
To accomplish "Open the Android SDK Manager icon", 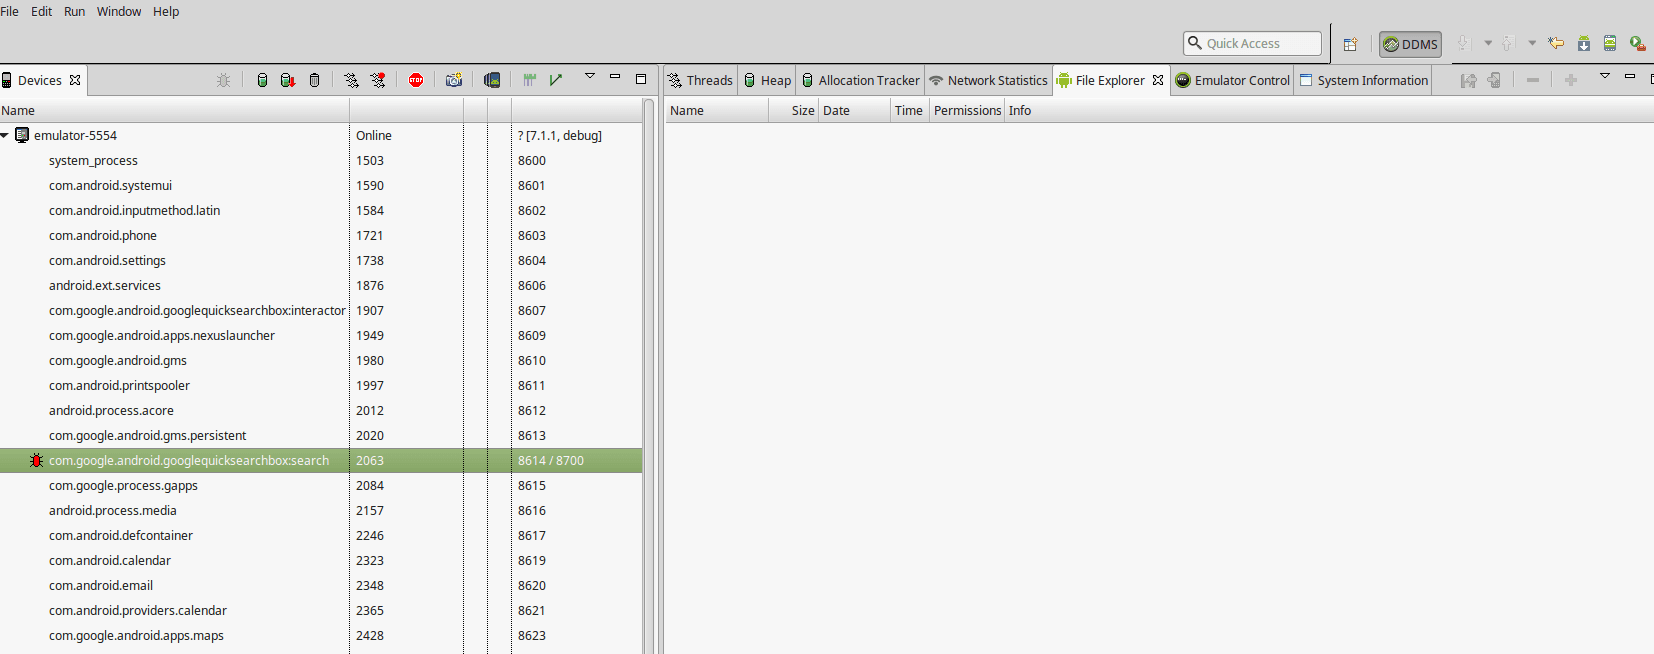I will pyautogui.click(x=1584, y=43).
